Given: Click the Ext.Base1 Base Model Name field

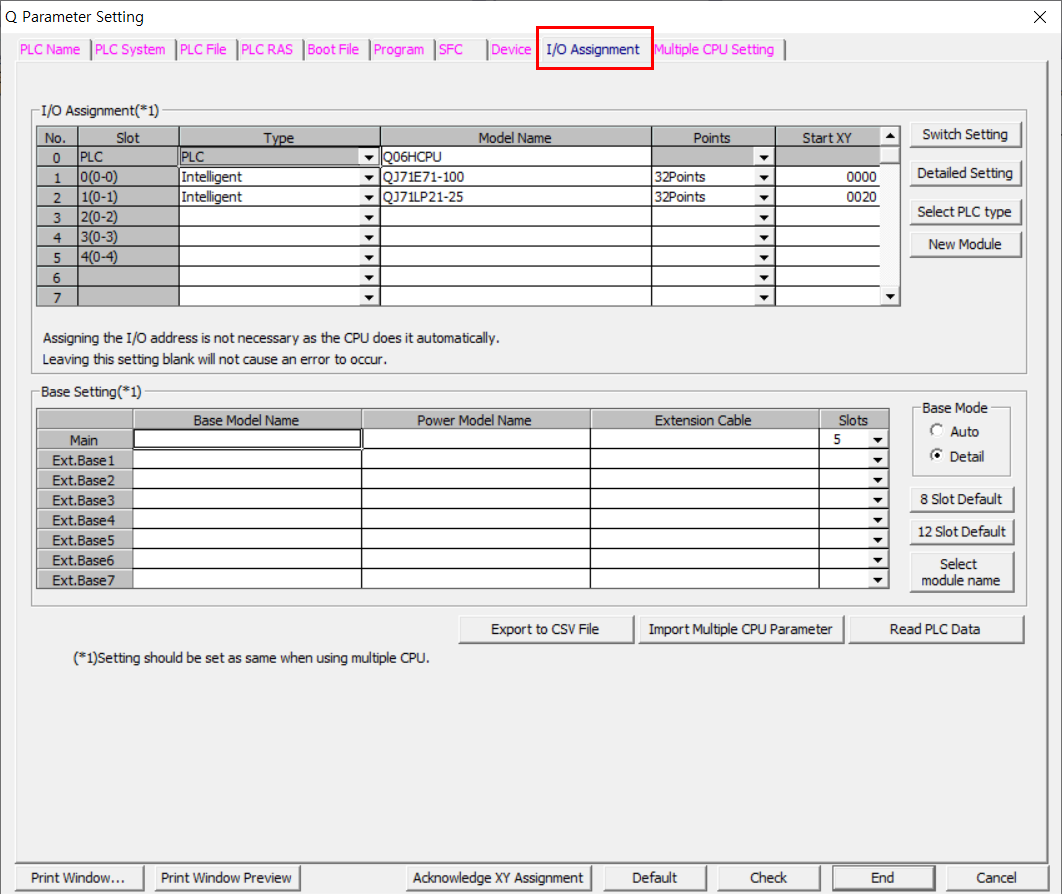Looking at the screenshot, I should [247, 460].
